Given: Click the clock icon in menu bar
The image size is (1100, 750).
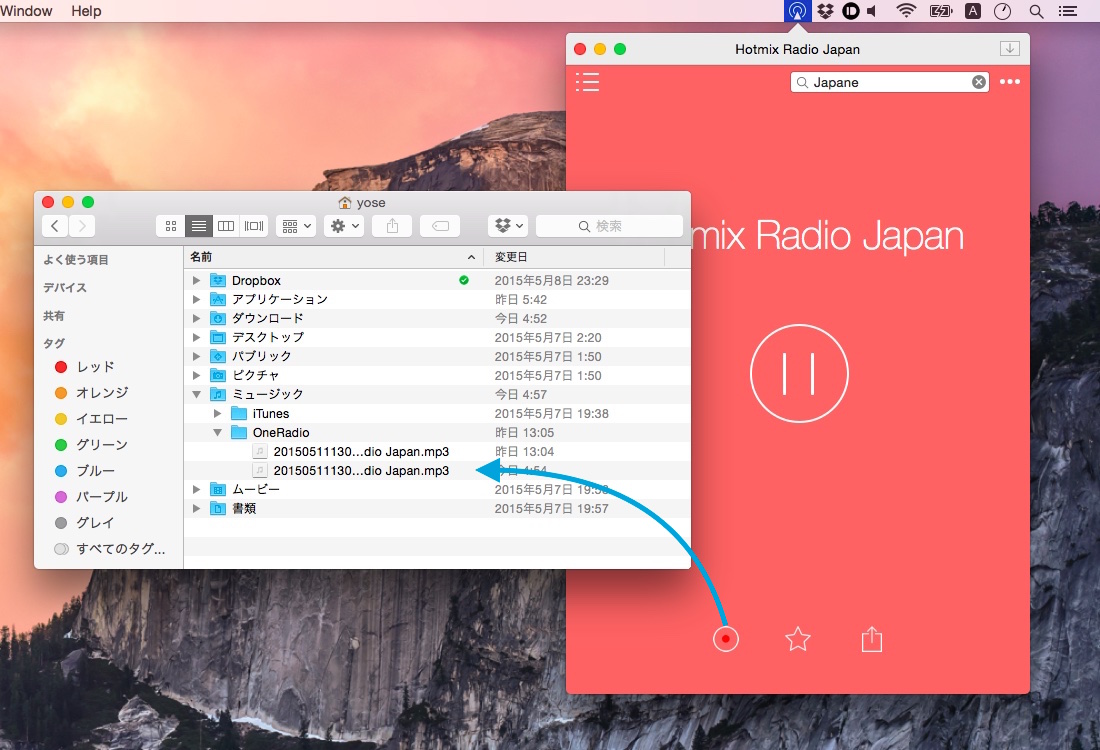Looking at the screenshot, I should point(1002,11).
